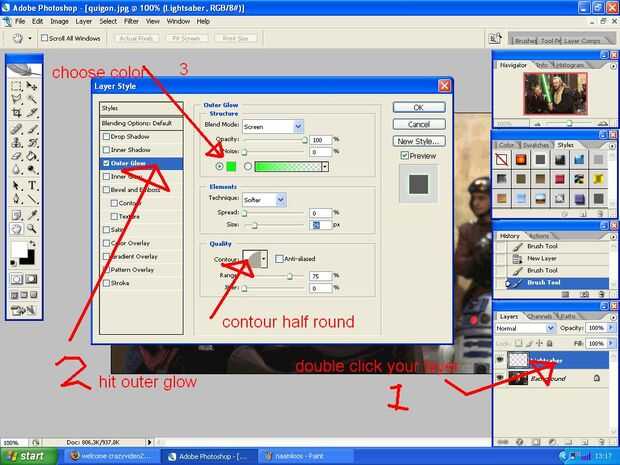This screenshot has width=620, height=465.
Task: Click OK in Layer Style dialog
Action: (x=419, y=107)
